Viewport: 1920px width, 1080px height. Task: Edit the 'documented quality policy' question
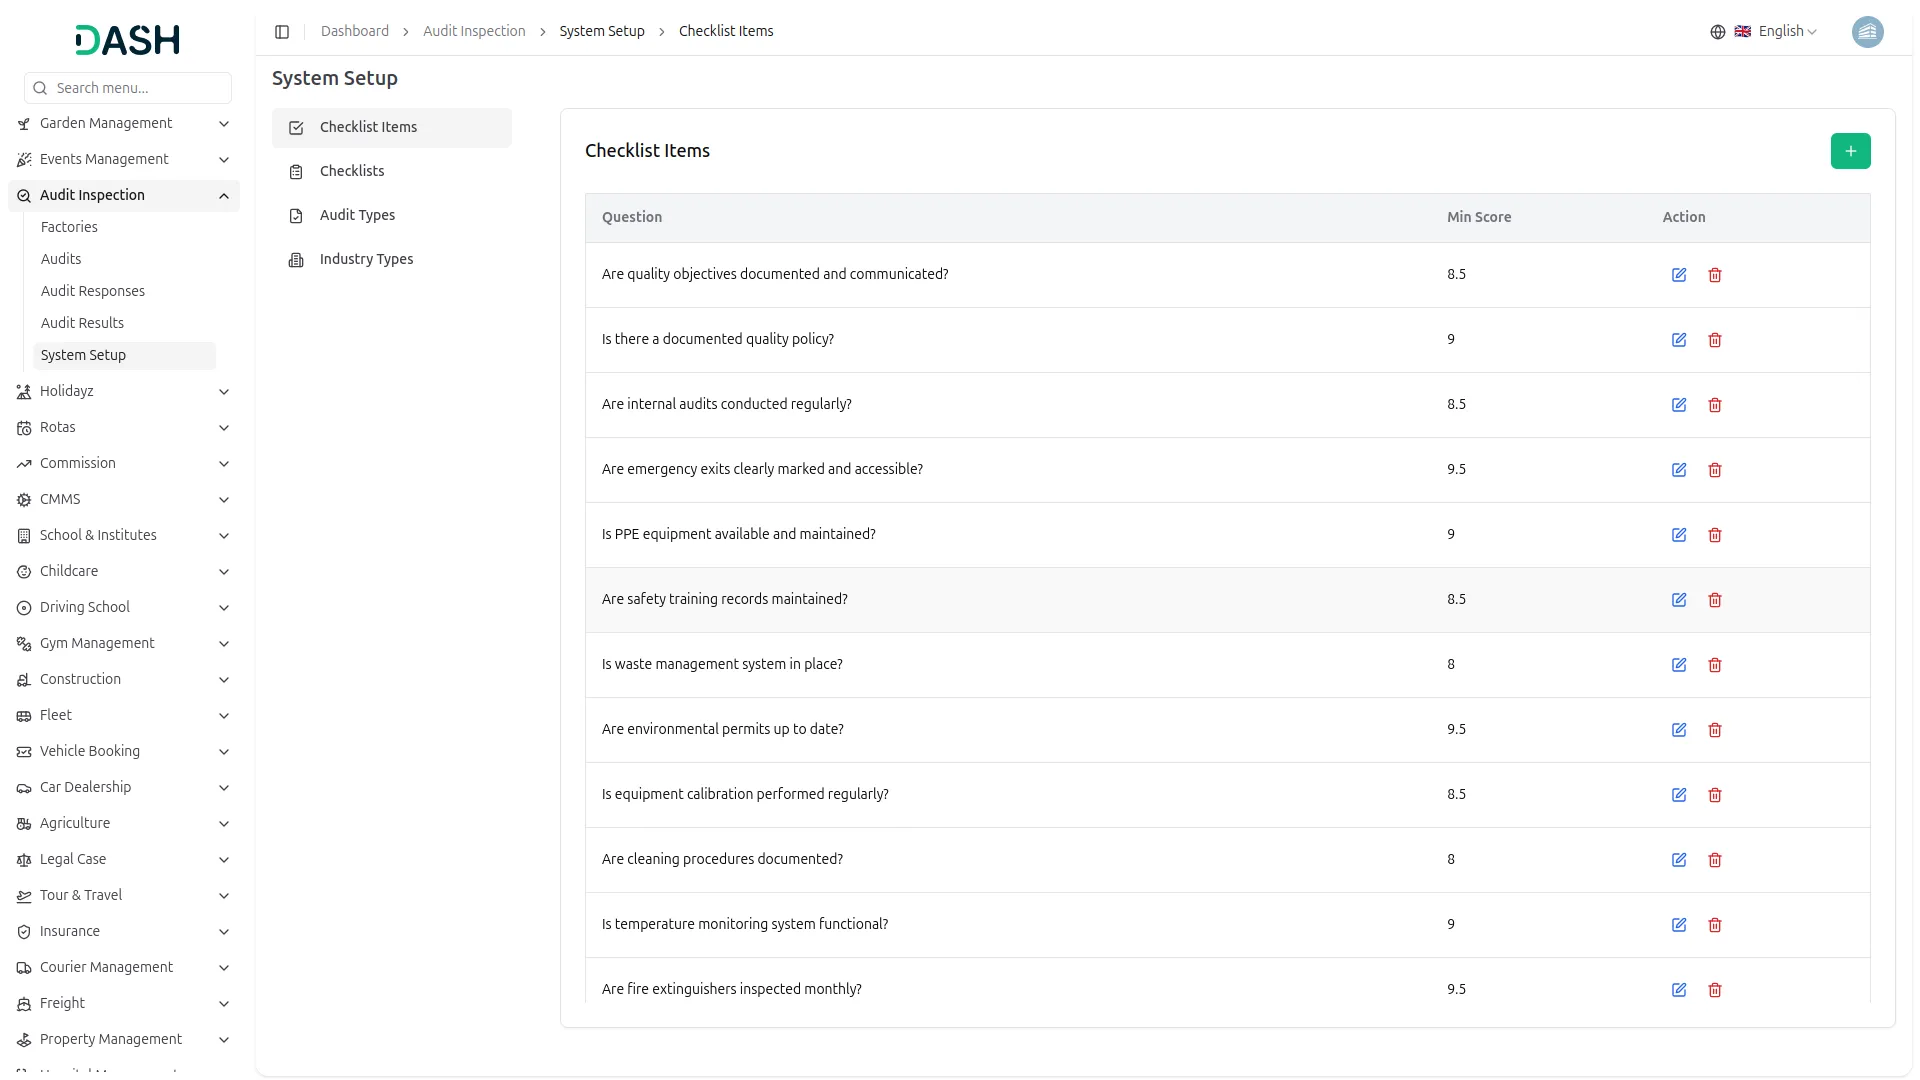(x=1679, y=340)
